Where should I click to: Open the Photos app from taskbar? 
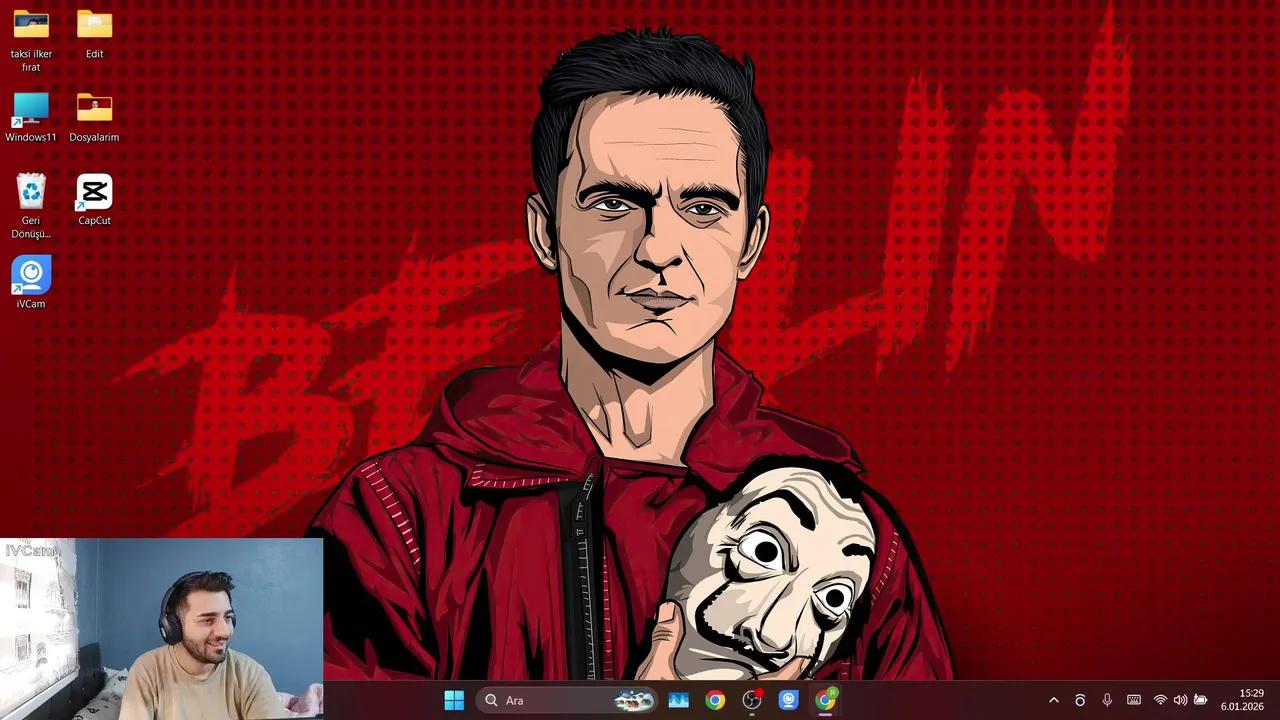[678, 700]
